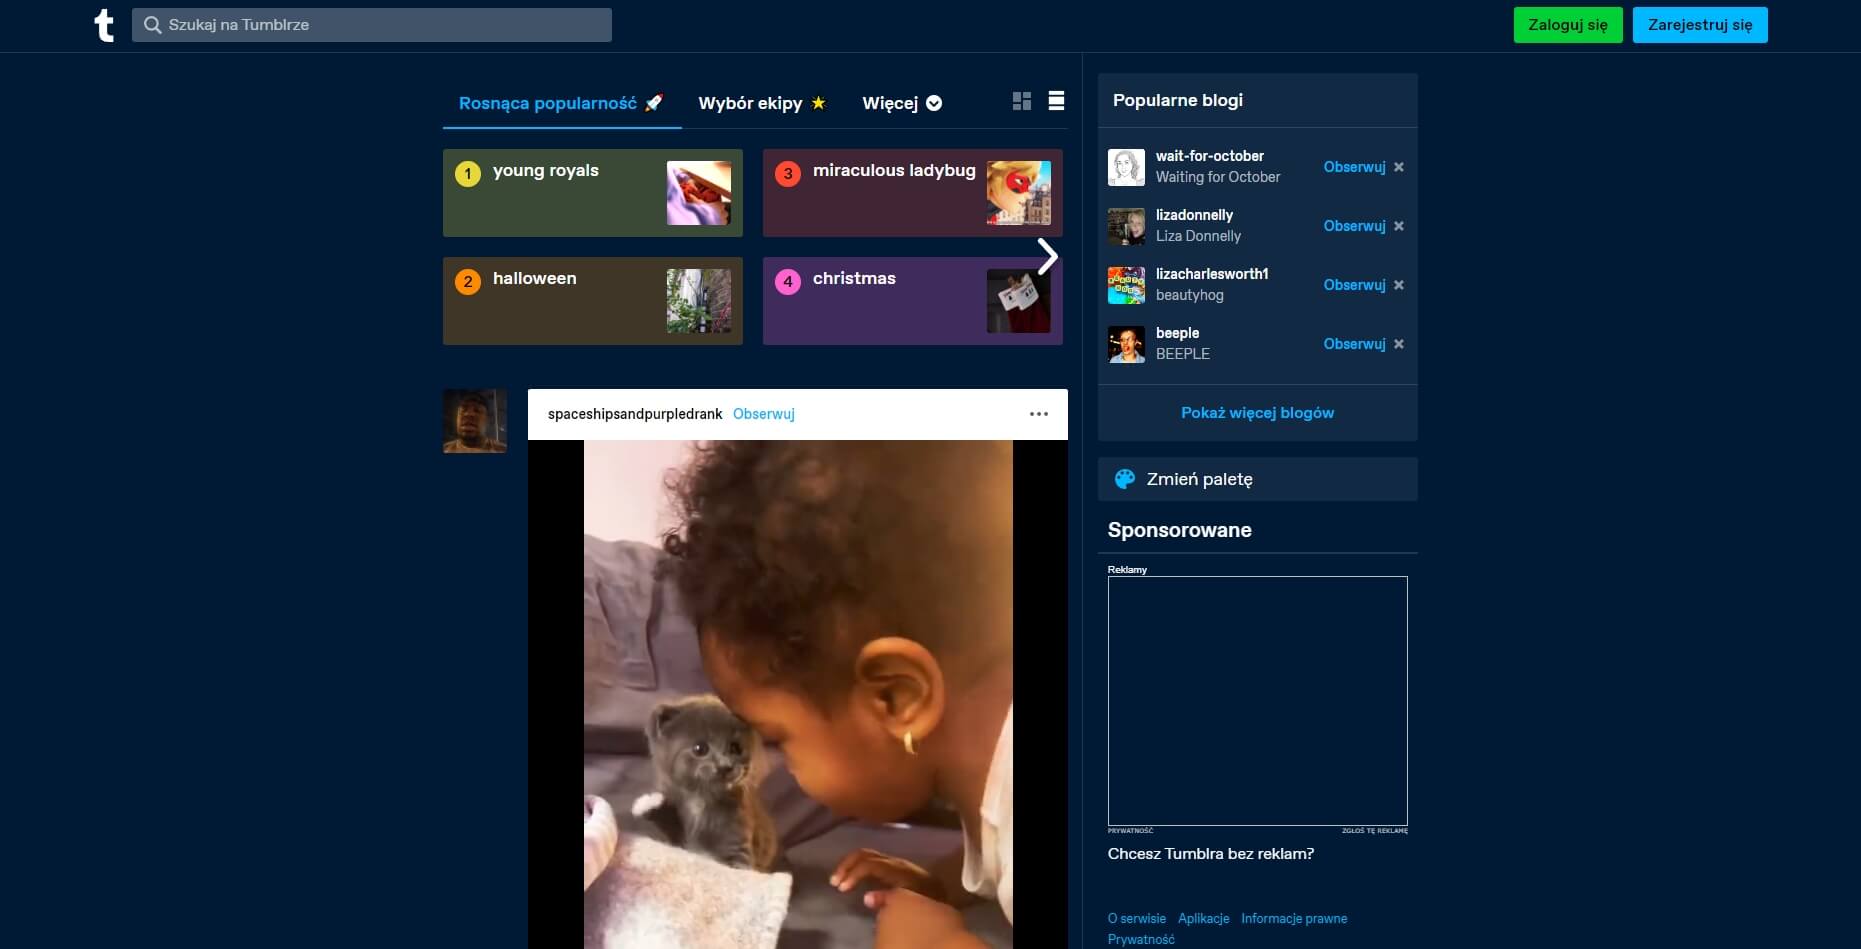Open the Informacje prawne link
The height and width of the screenshot is (949, 1861).
point(1293,918)
